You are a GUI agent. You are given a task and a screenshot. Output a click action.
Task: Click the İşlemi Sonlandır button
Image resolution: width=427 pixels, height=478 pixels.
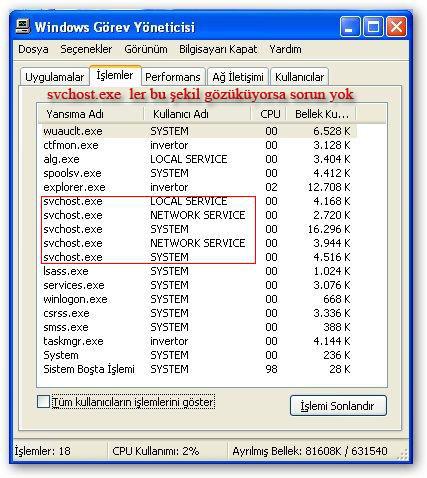[338, 406]
